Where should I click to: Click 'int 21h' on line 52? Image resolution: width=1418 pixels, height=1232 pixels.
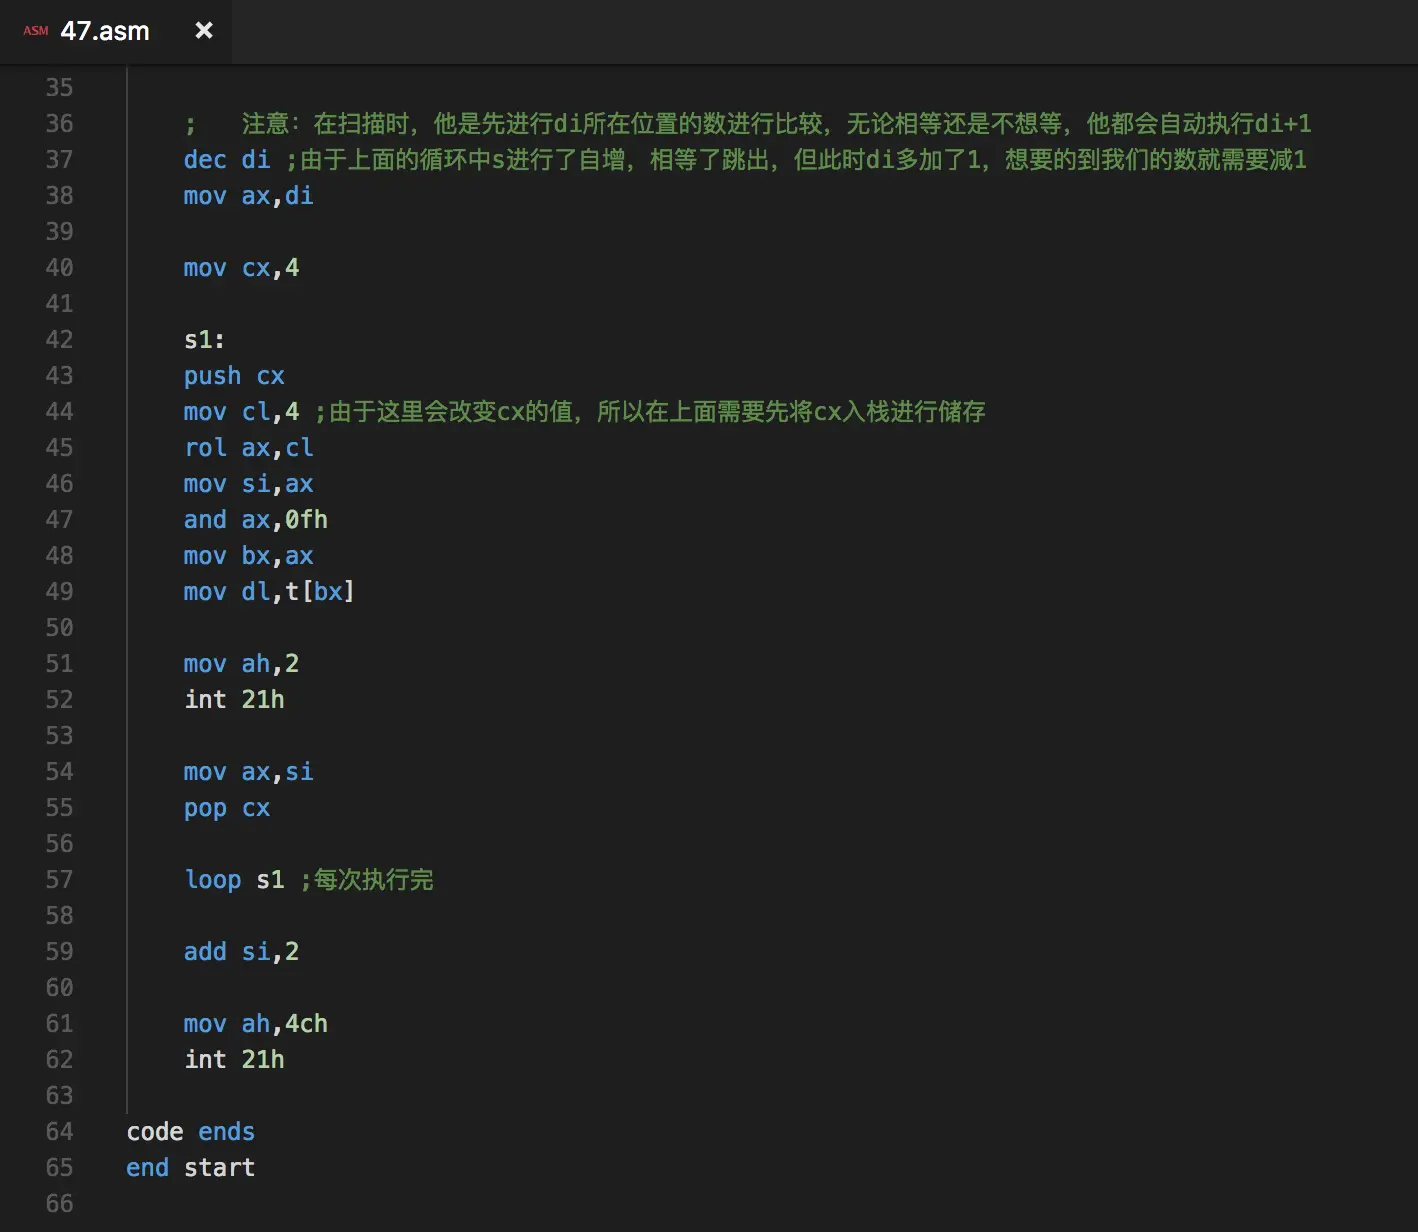click(234, 700)
